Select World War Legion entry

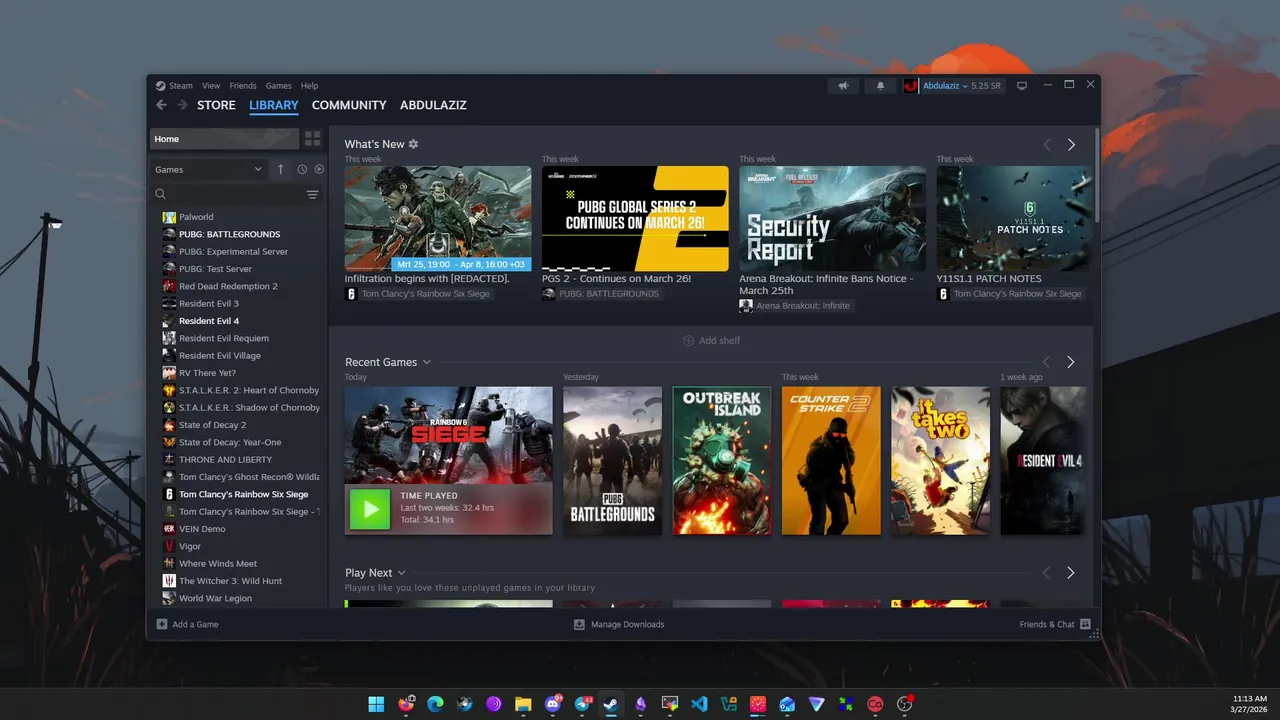215,598
